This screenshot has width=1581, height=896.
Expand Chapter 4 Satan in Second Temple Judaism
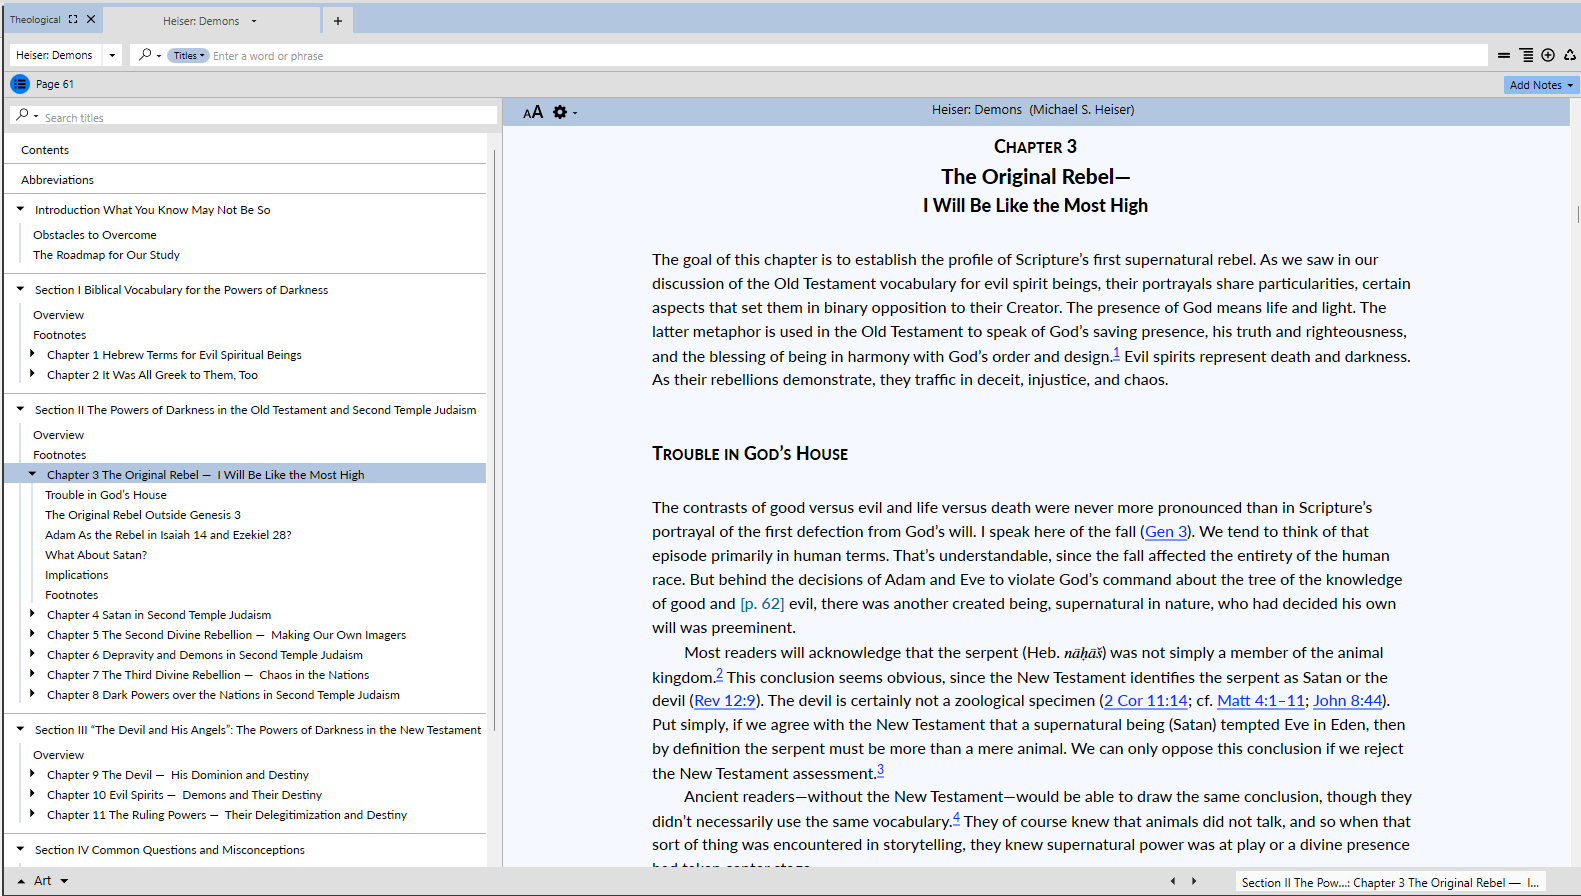pyautogui.click(x=32, y=614)
